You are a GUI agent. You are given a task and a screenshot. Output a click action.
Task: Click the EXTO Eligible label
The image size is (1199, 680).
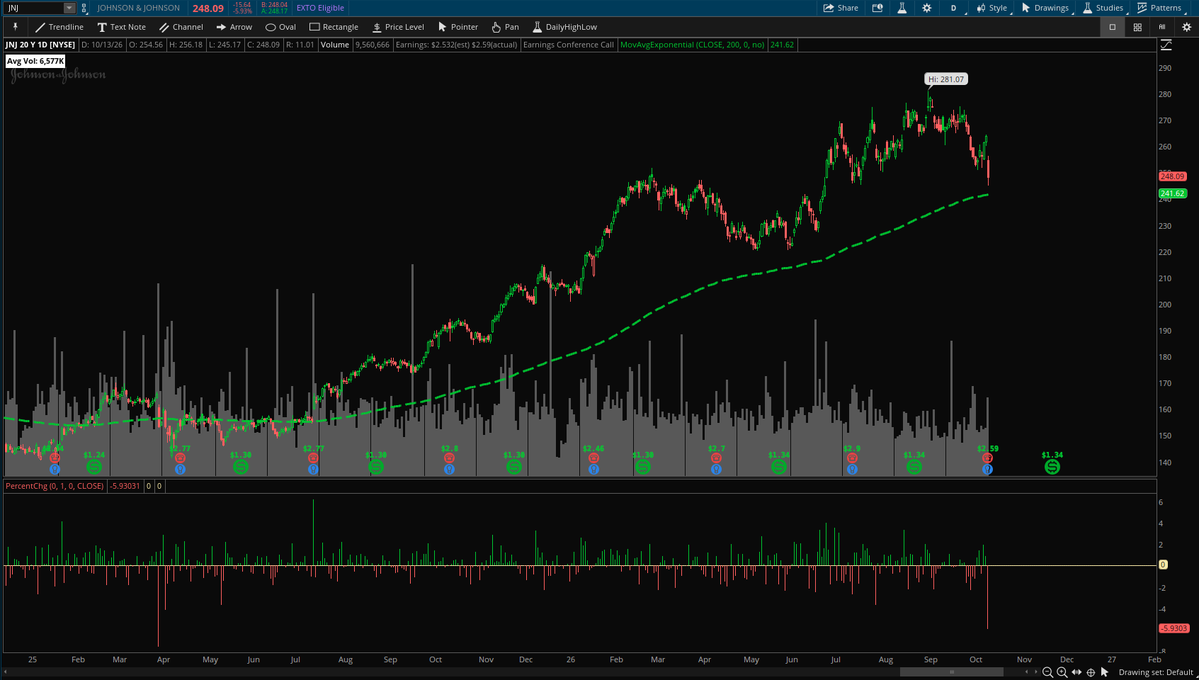(320, 8)
